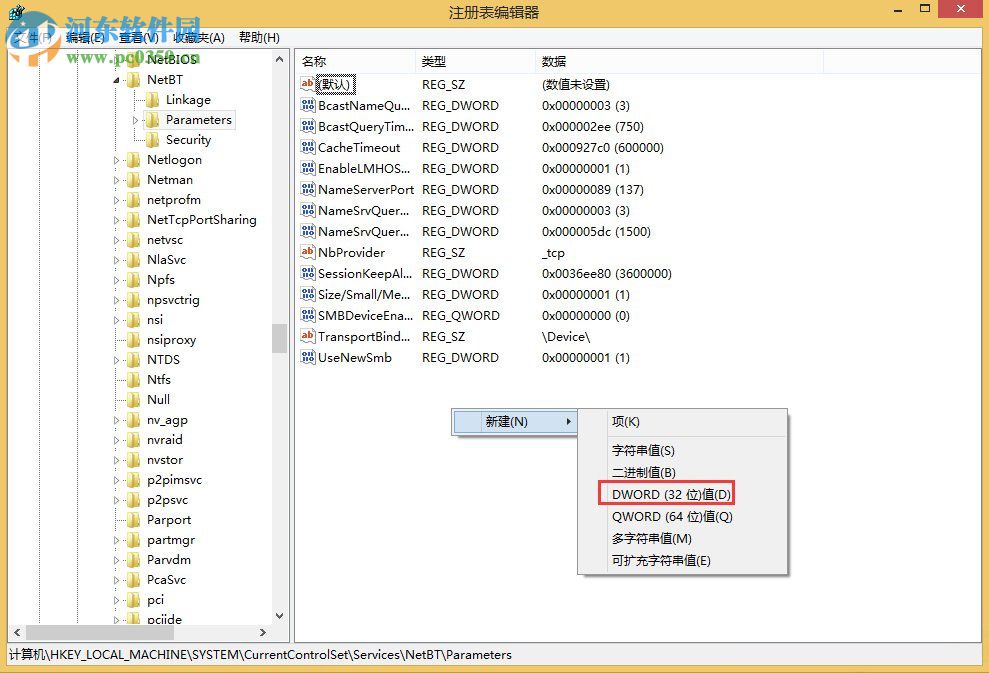This screenshot has height=673, width=989.
Task: Click the DWORD icon next to CacheTimeout
Action: (x=308, y=147)
